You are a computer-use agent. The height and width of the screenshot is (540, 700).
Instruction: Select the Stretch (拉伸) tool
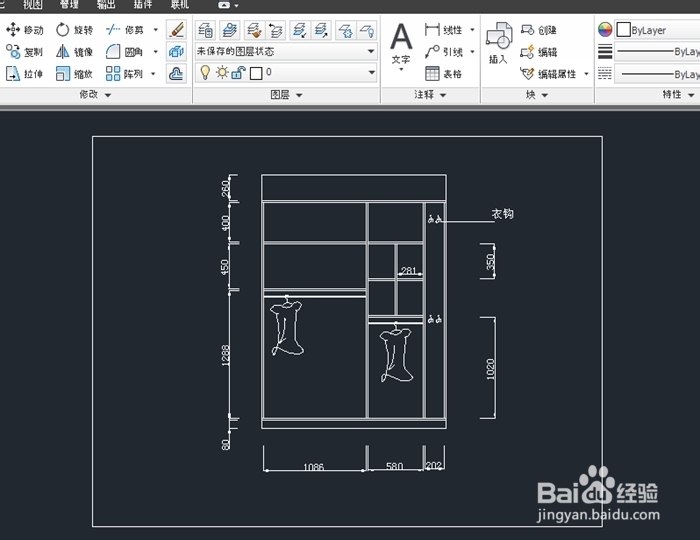click(x=25, y=74)
